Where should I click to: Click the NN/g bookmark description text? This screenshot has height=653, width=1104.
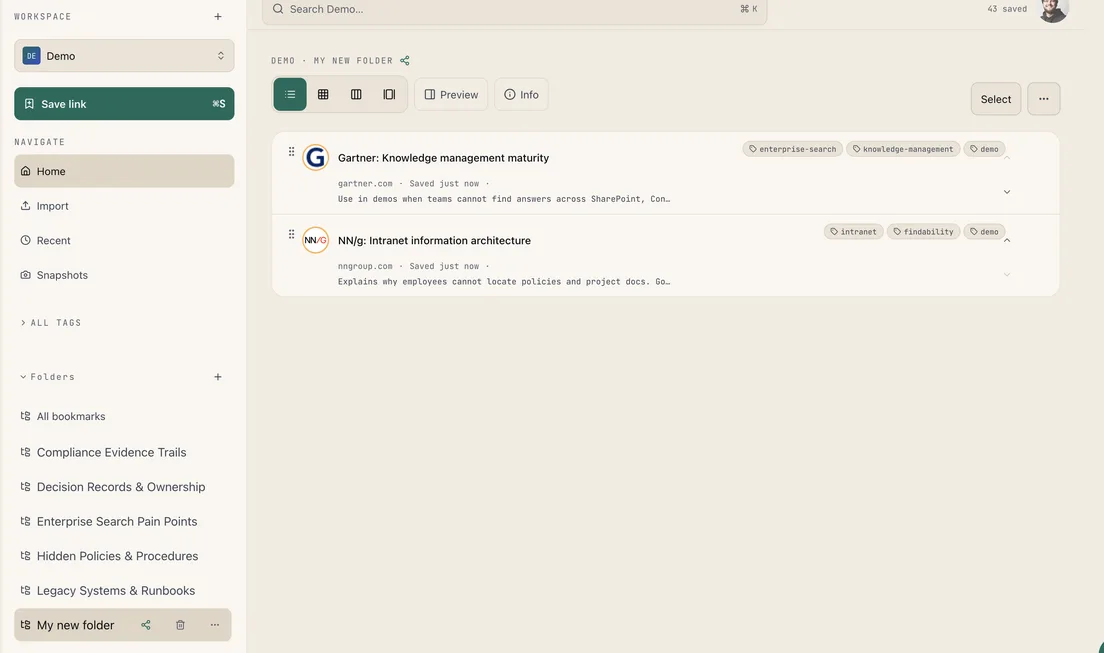coord(504,282)
